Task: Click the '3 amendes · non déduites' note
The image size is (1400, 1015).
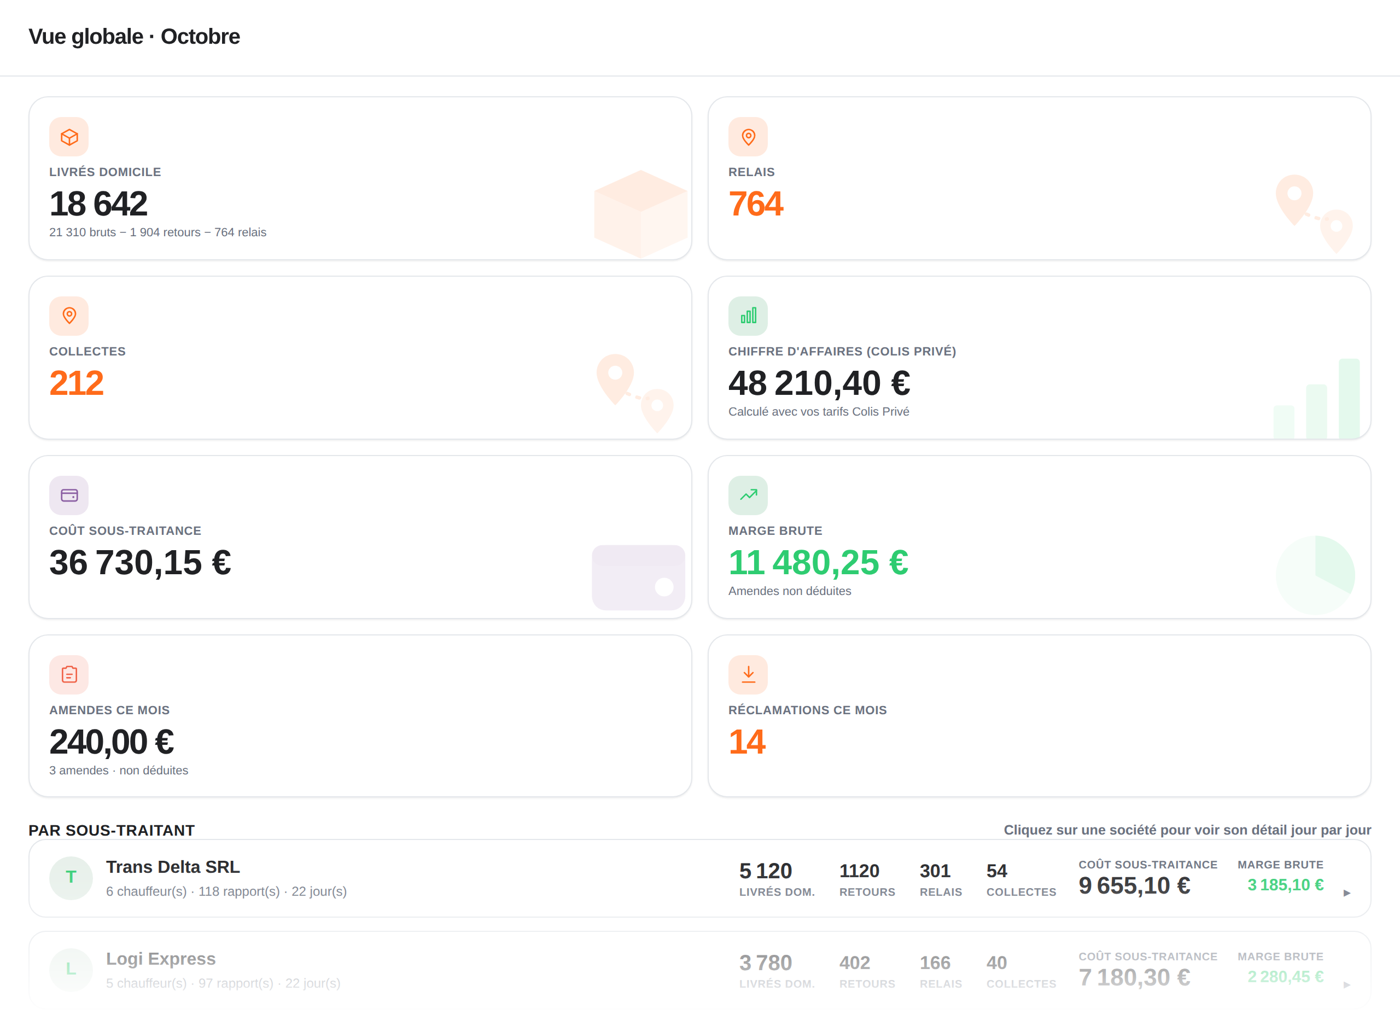Action: click(x=119, y=770)
